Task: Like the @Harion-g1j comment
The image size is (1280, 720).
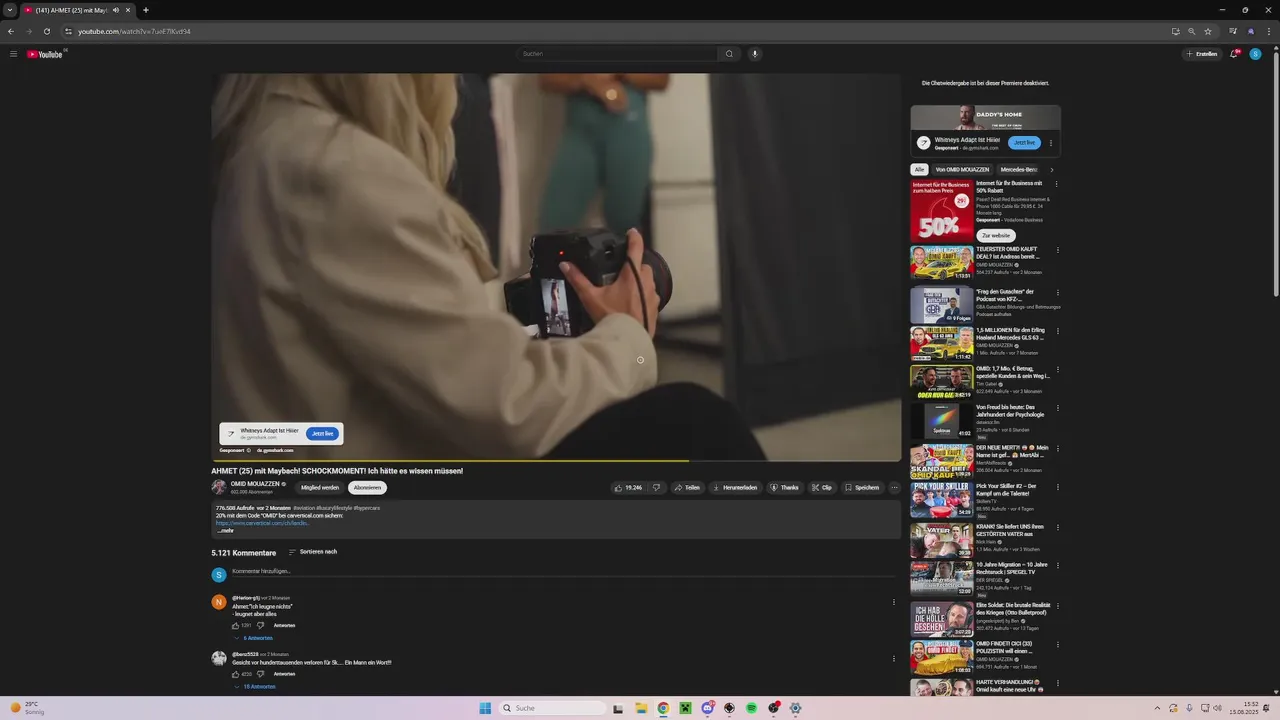Action: click(x=236, y=626)
